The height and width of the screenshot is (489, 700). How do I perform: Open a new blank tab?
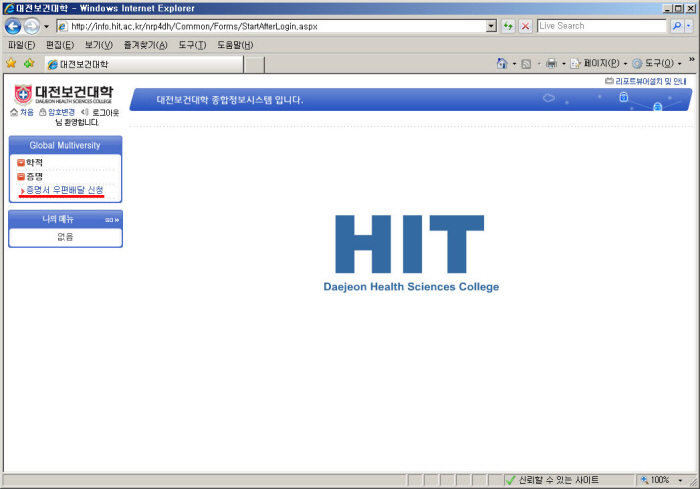254,65
